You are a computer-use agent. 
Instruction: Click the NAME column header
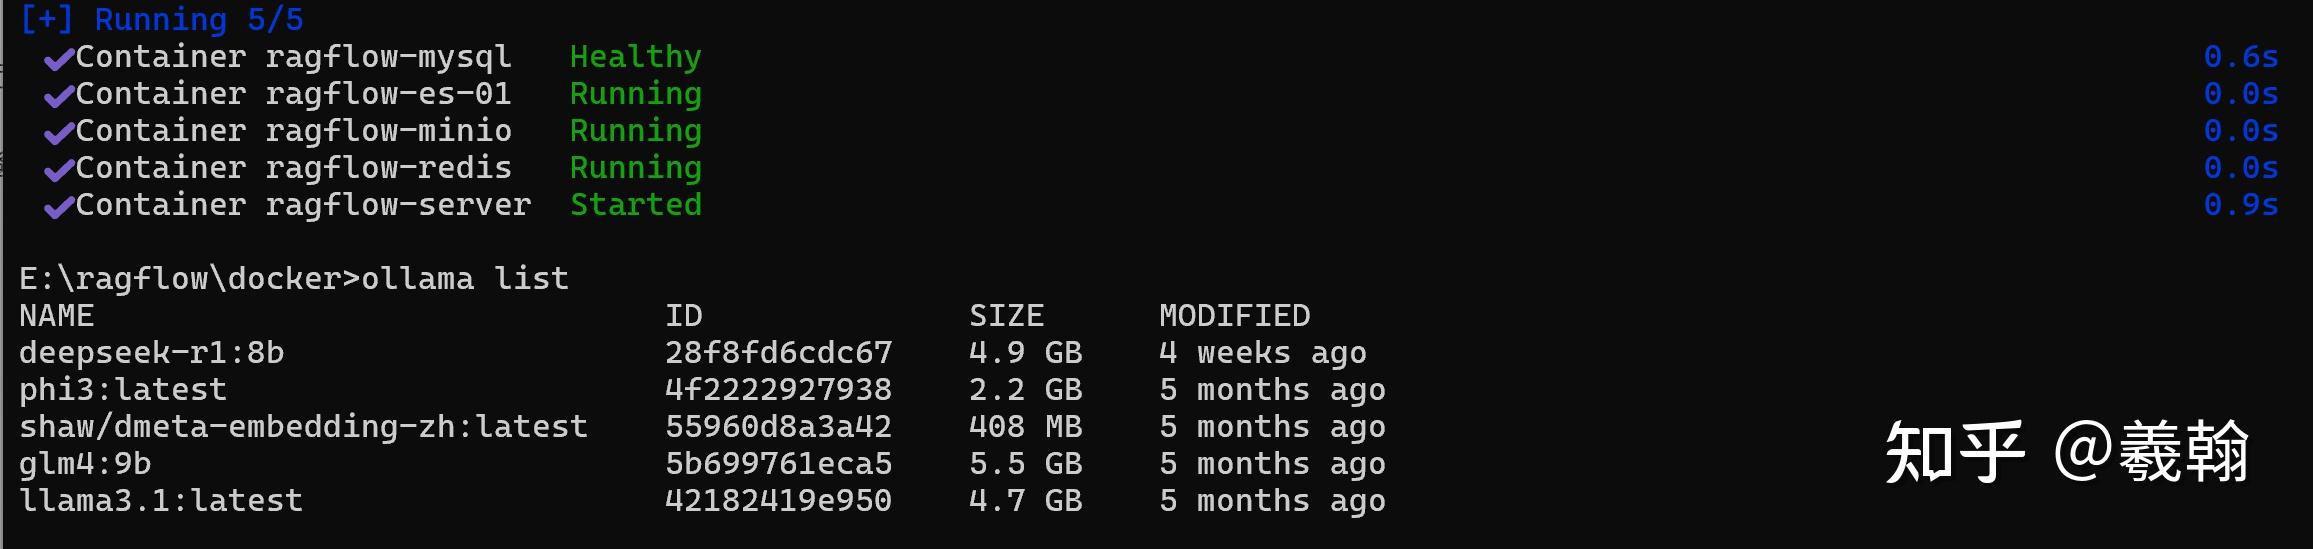(x=56, y=316)
